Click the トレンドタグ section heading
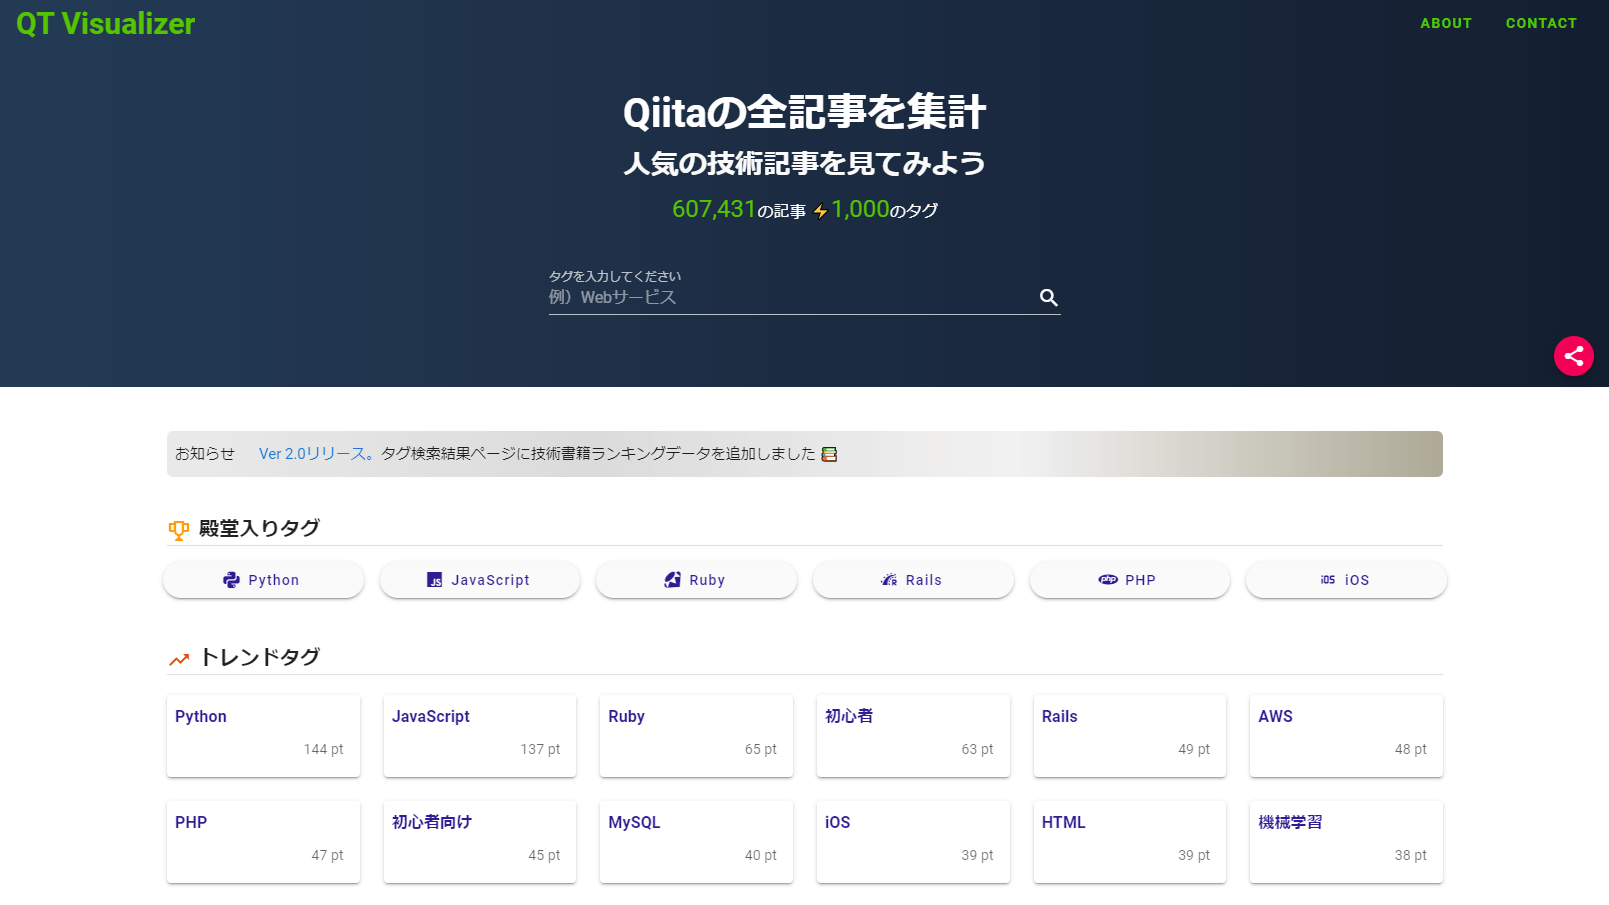 click(x=260, y=657)
